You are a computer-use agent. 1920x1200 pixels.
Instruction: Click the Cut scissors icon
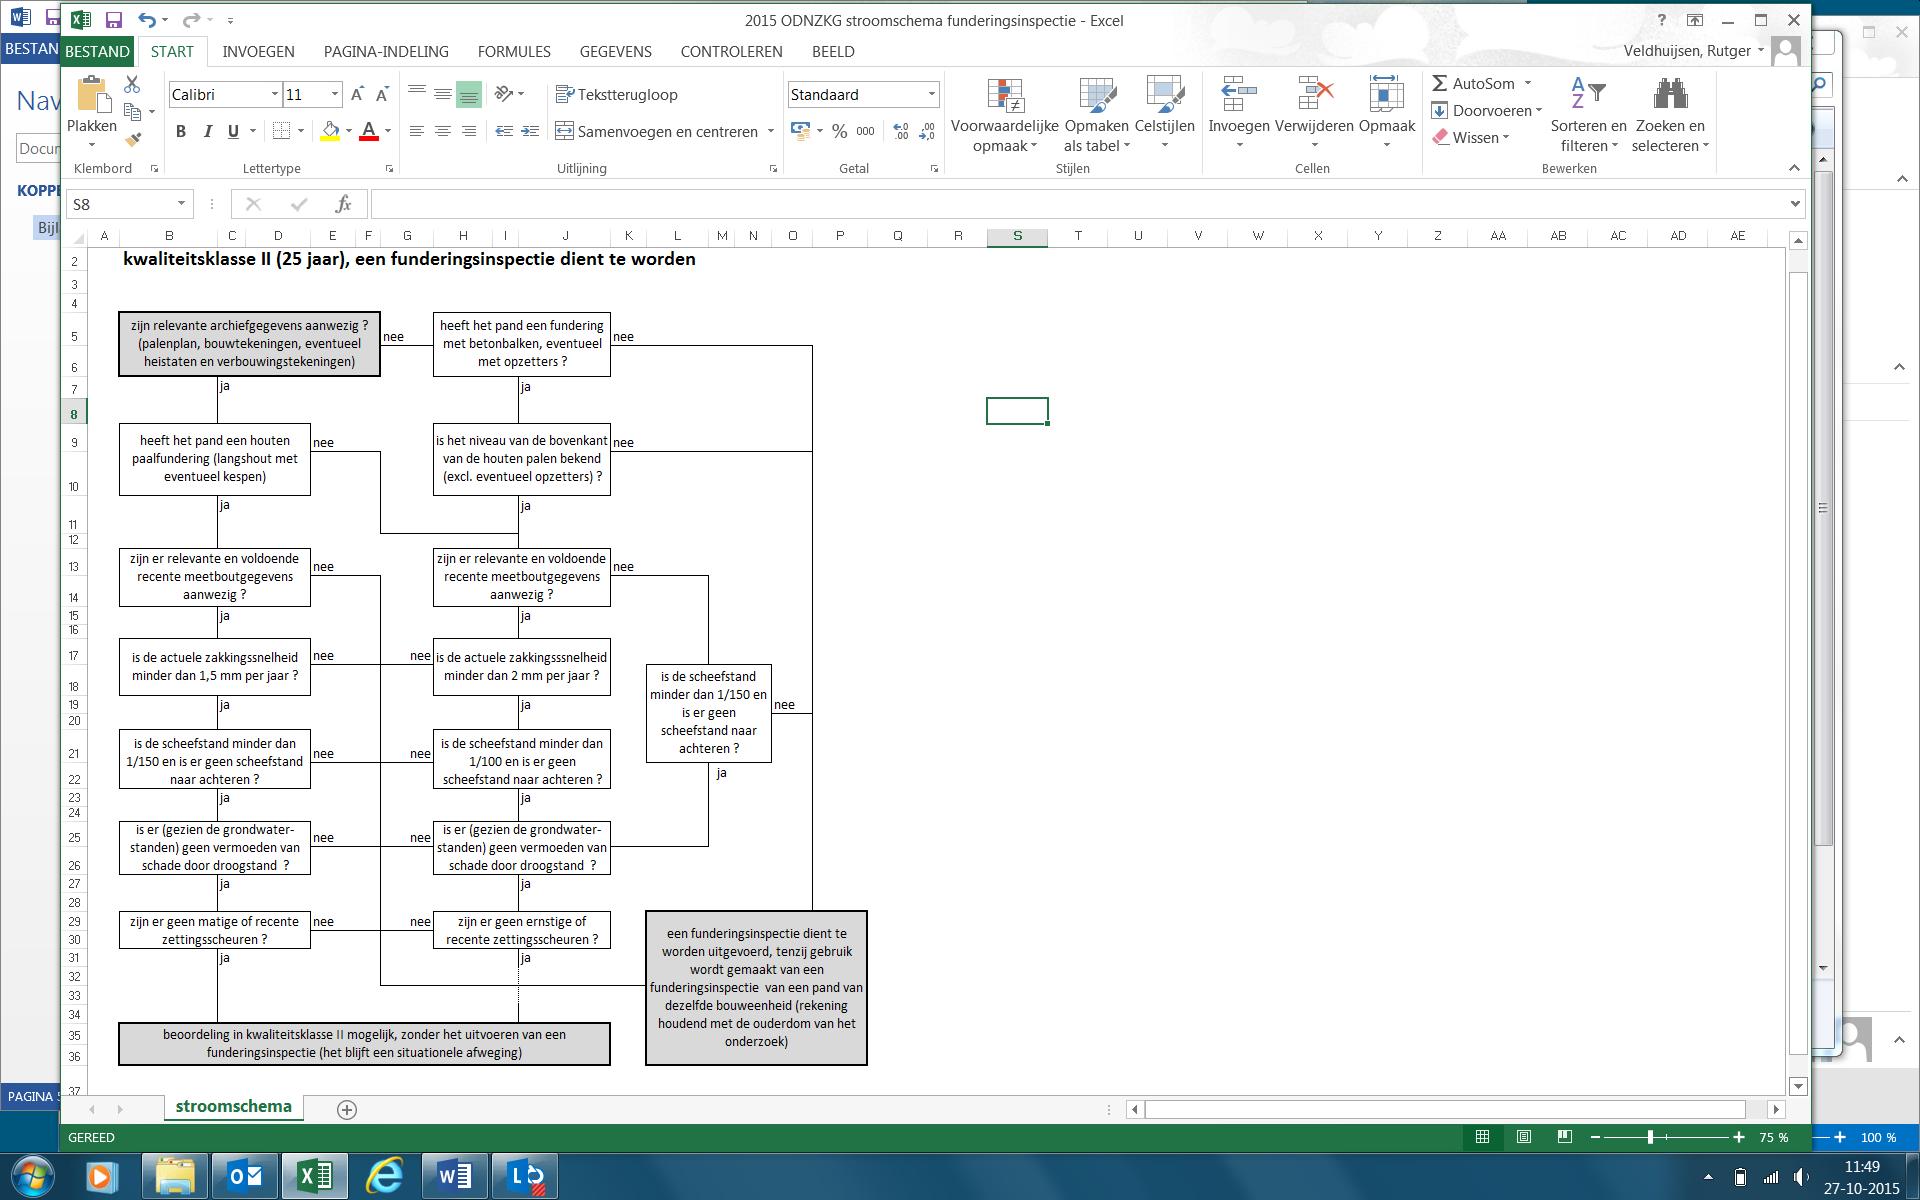132,85
